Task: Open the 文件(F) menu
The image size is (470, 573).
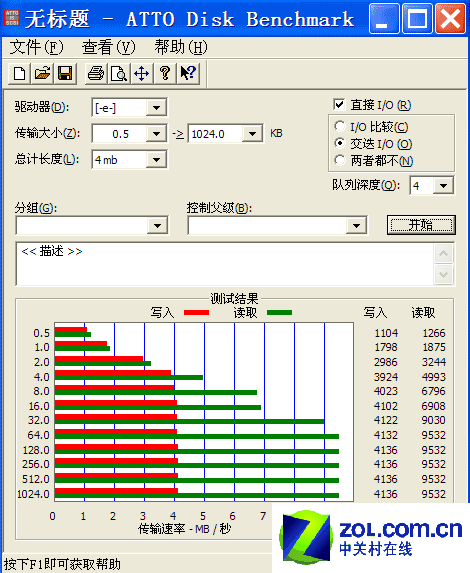Action: [36, 47]
